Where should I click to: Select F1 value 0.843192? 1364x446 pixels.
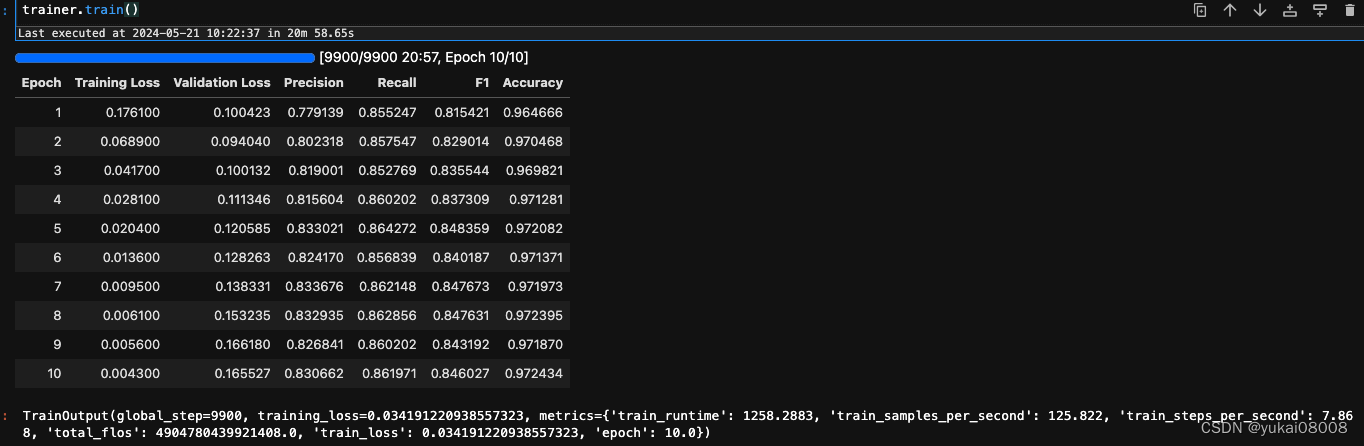(x=461, y=344)
